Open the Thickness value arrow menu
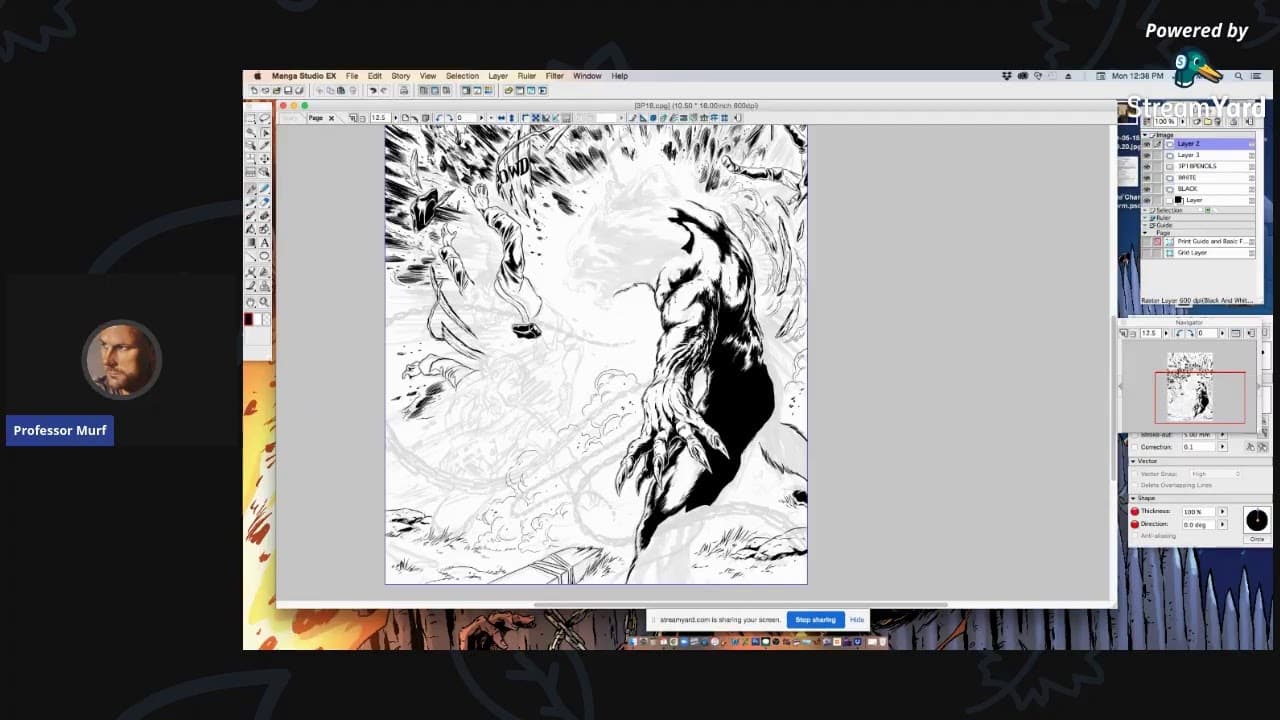The image size is (1280, 720). coord(1221,511)
